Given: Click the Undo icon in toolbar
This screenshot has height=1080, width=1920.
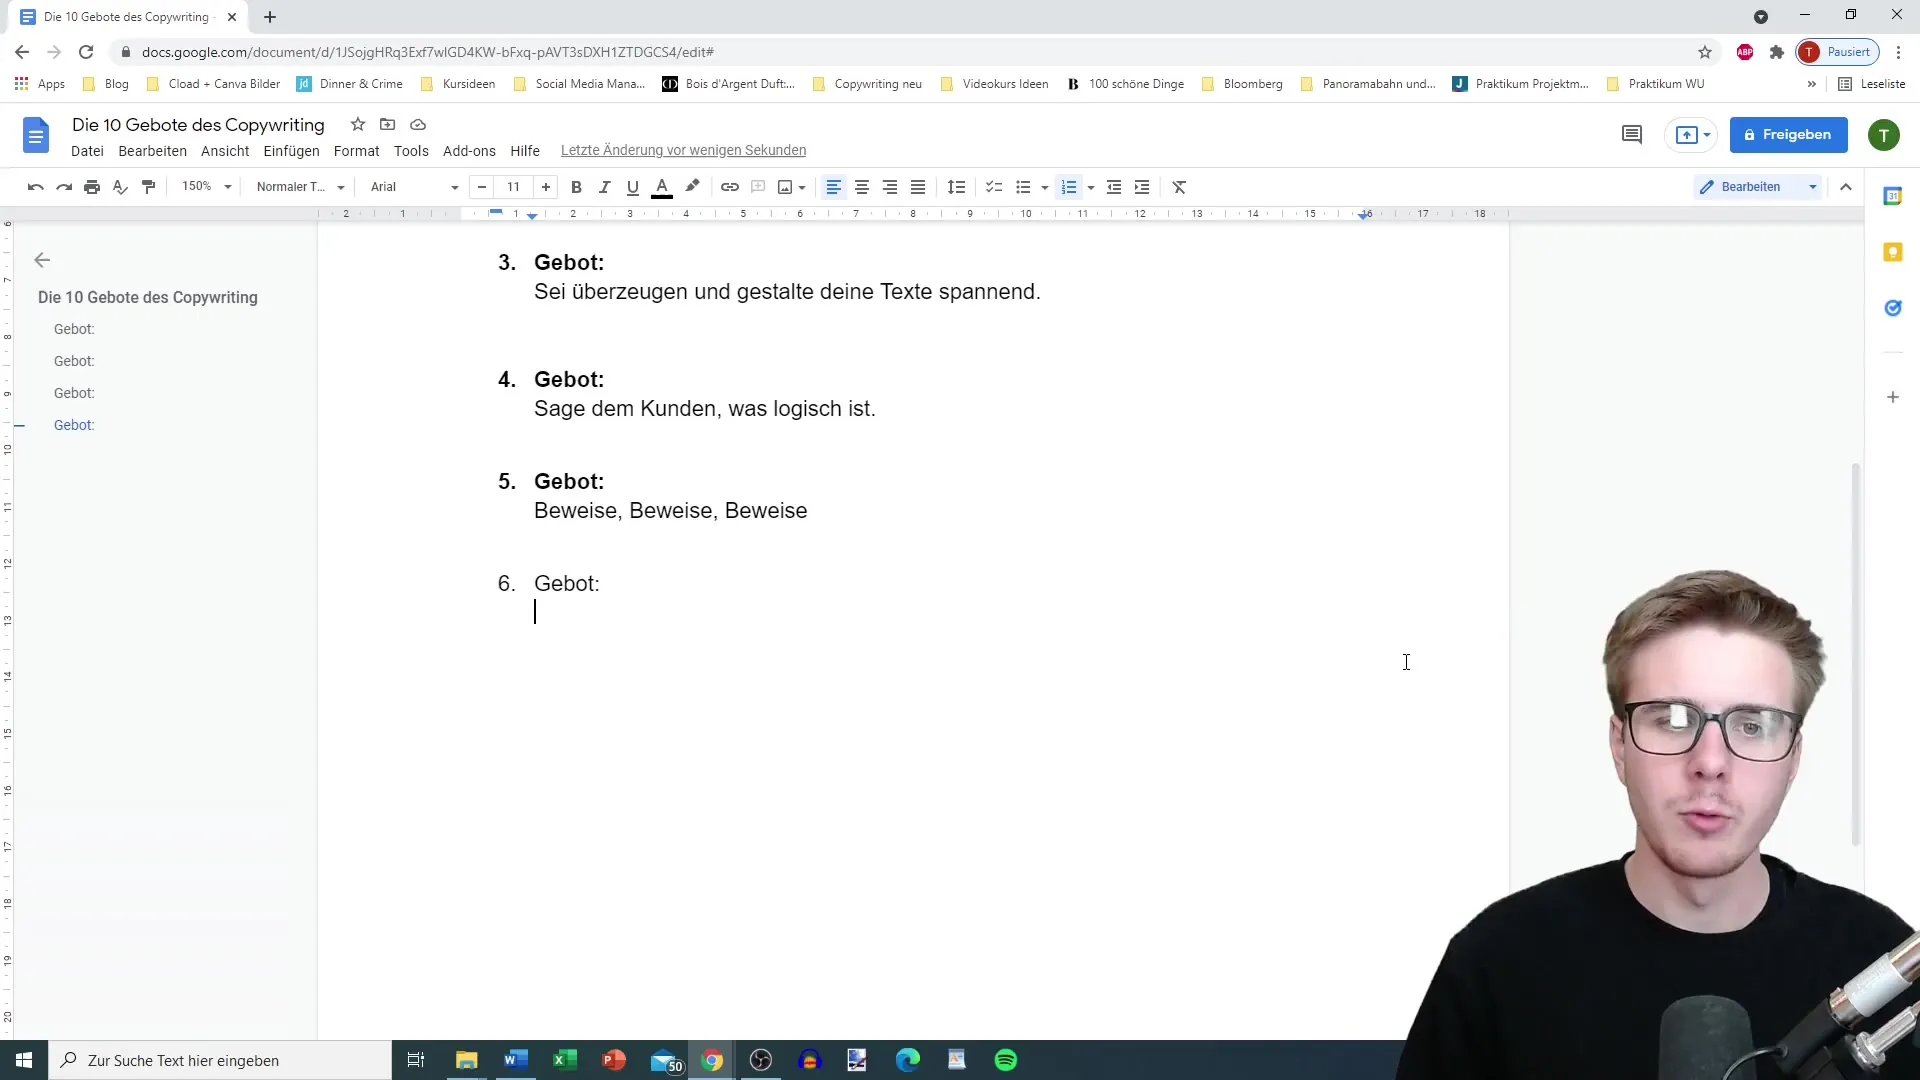Looking at the screenshot, I should pos(35,187).
